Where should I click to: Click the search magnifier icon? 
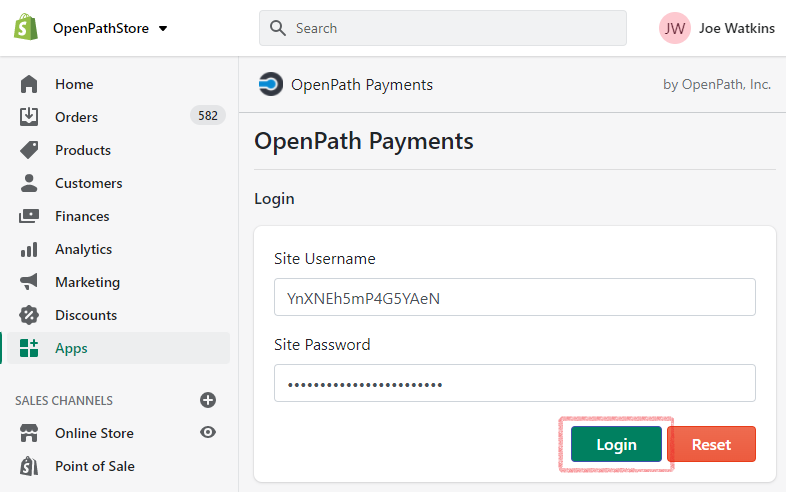click(x=278, y=28)
